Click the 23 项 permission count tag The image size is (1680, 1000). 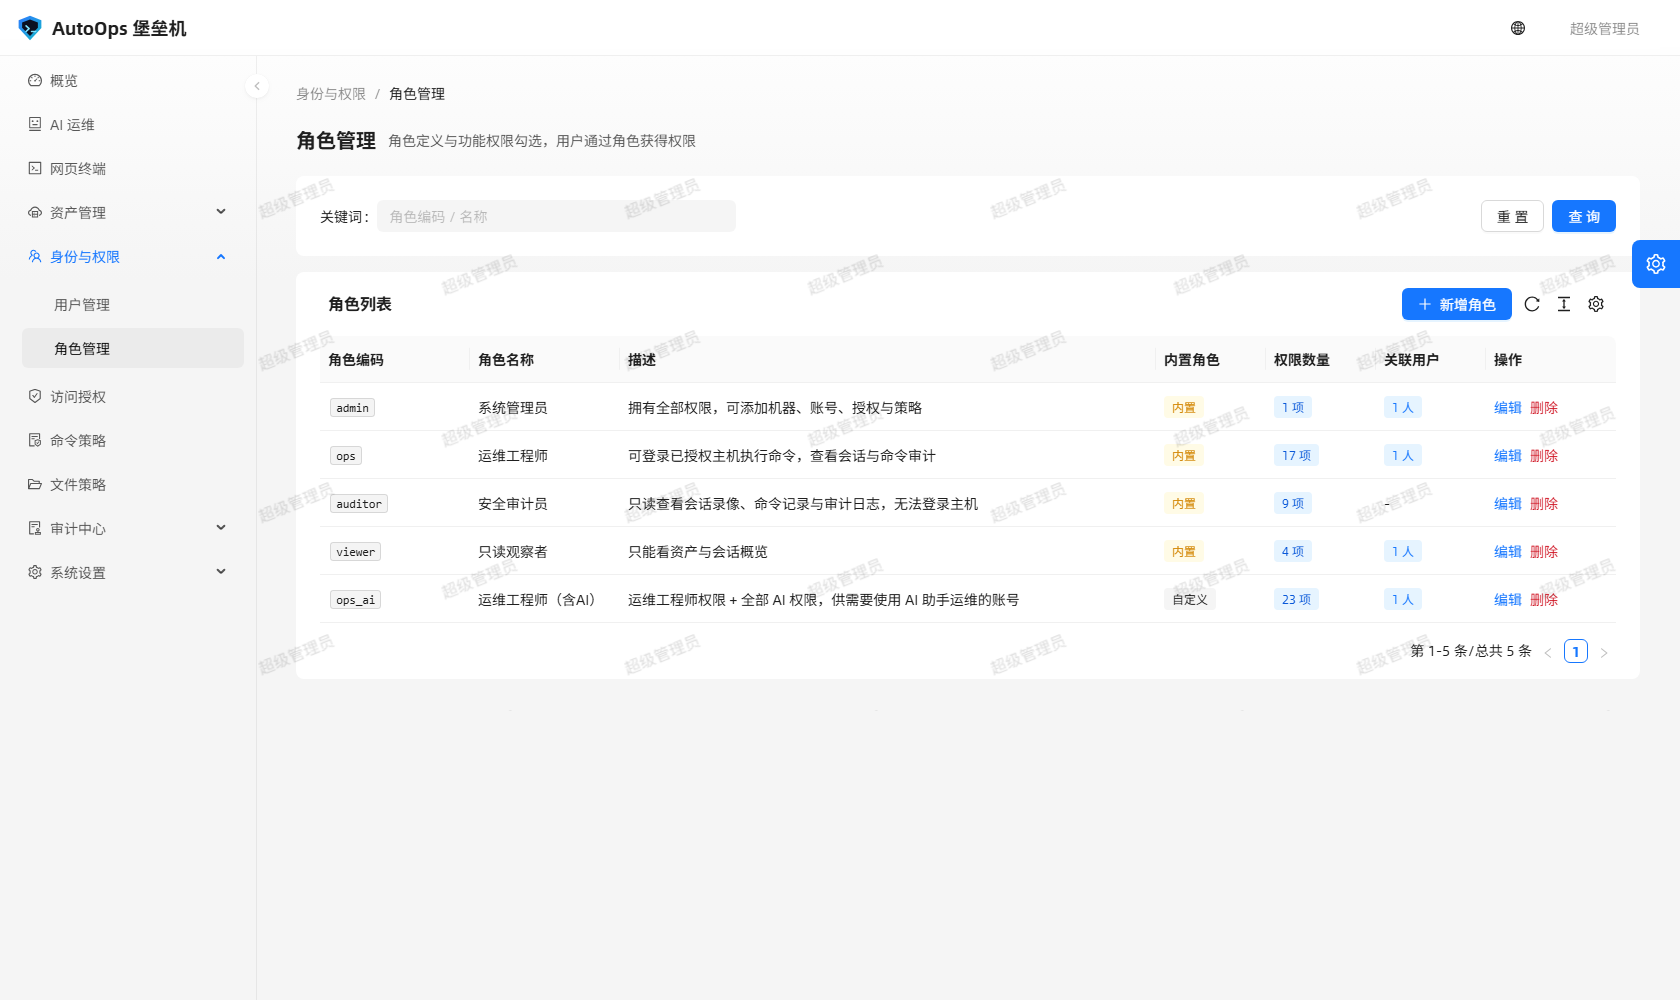1296,600
